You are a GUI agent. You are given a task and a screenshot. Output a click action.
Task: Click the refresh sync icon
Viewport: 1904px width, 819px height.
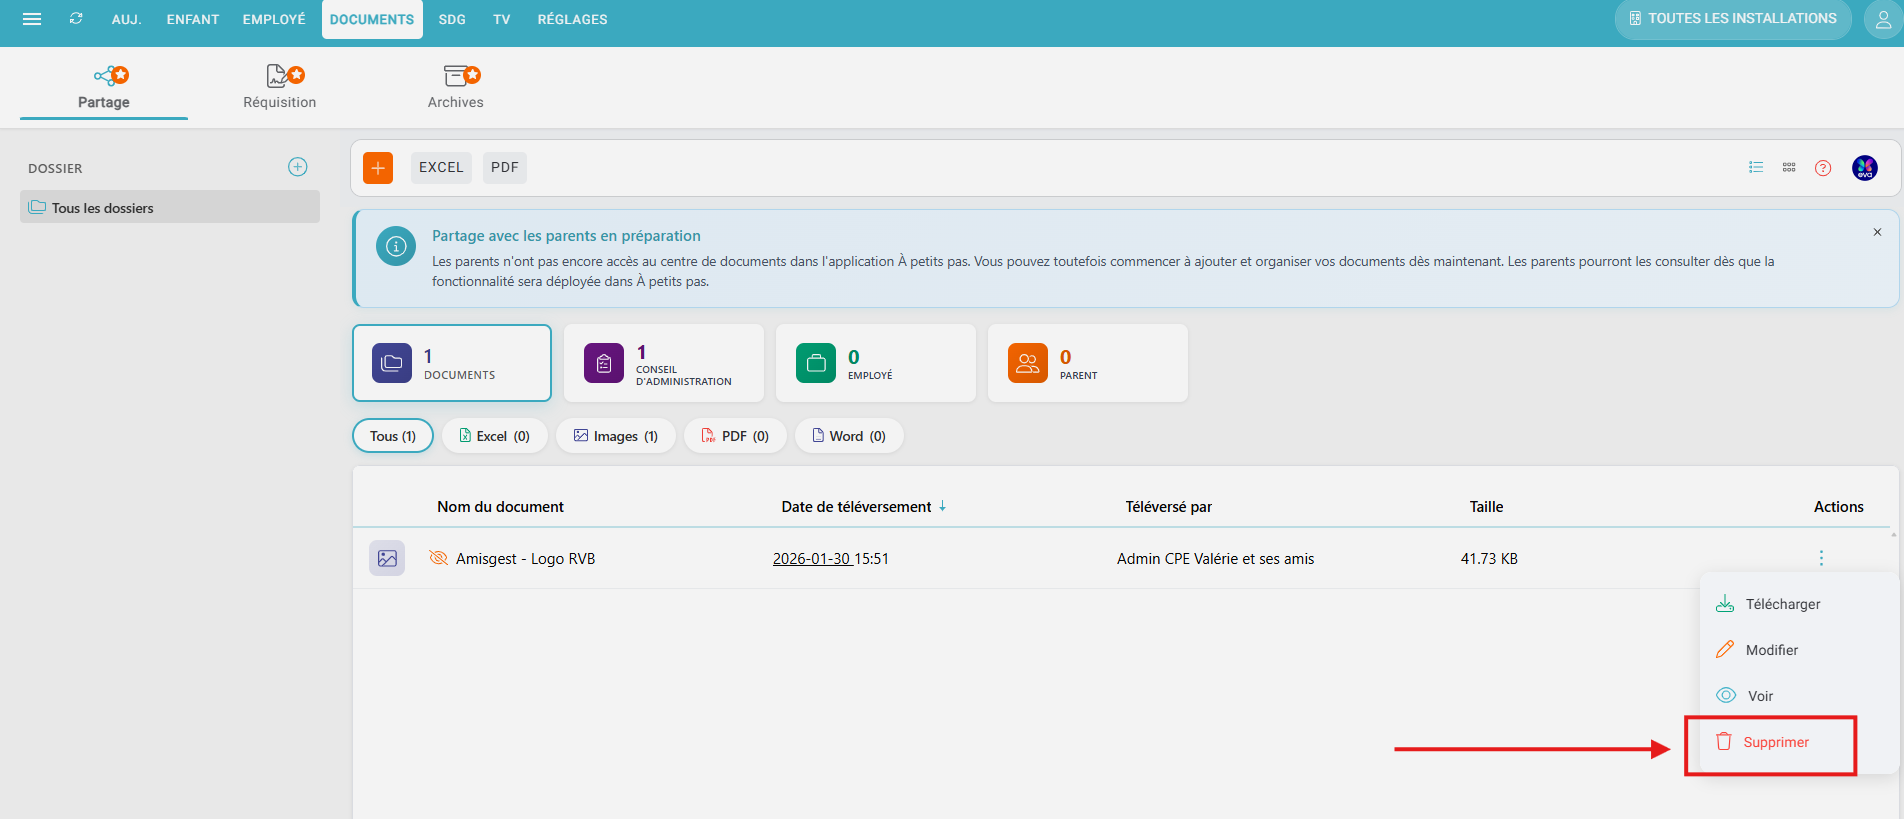click(x=76, y=19)
